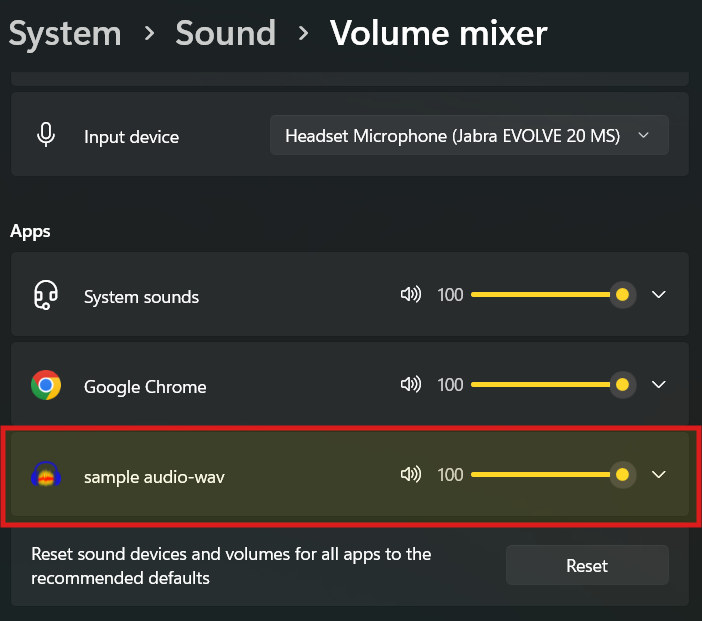The width and height of the screenshot is (702, 621).
Task: Go to System in breadcrumb
Action: (x=65, y=33)
